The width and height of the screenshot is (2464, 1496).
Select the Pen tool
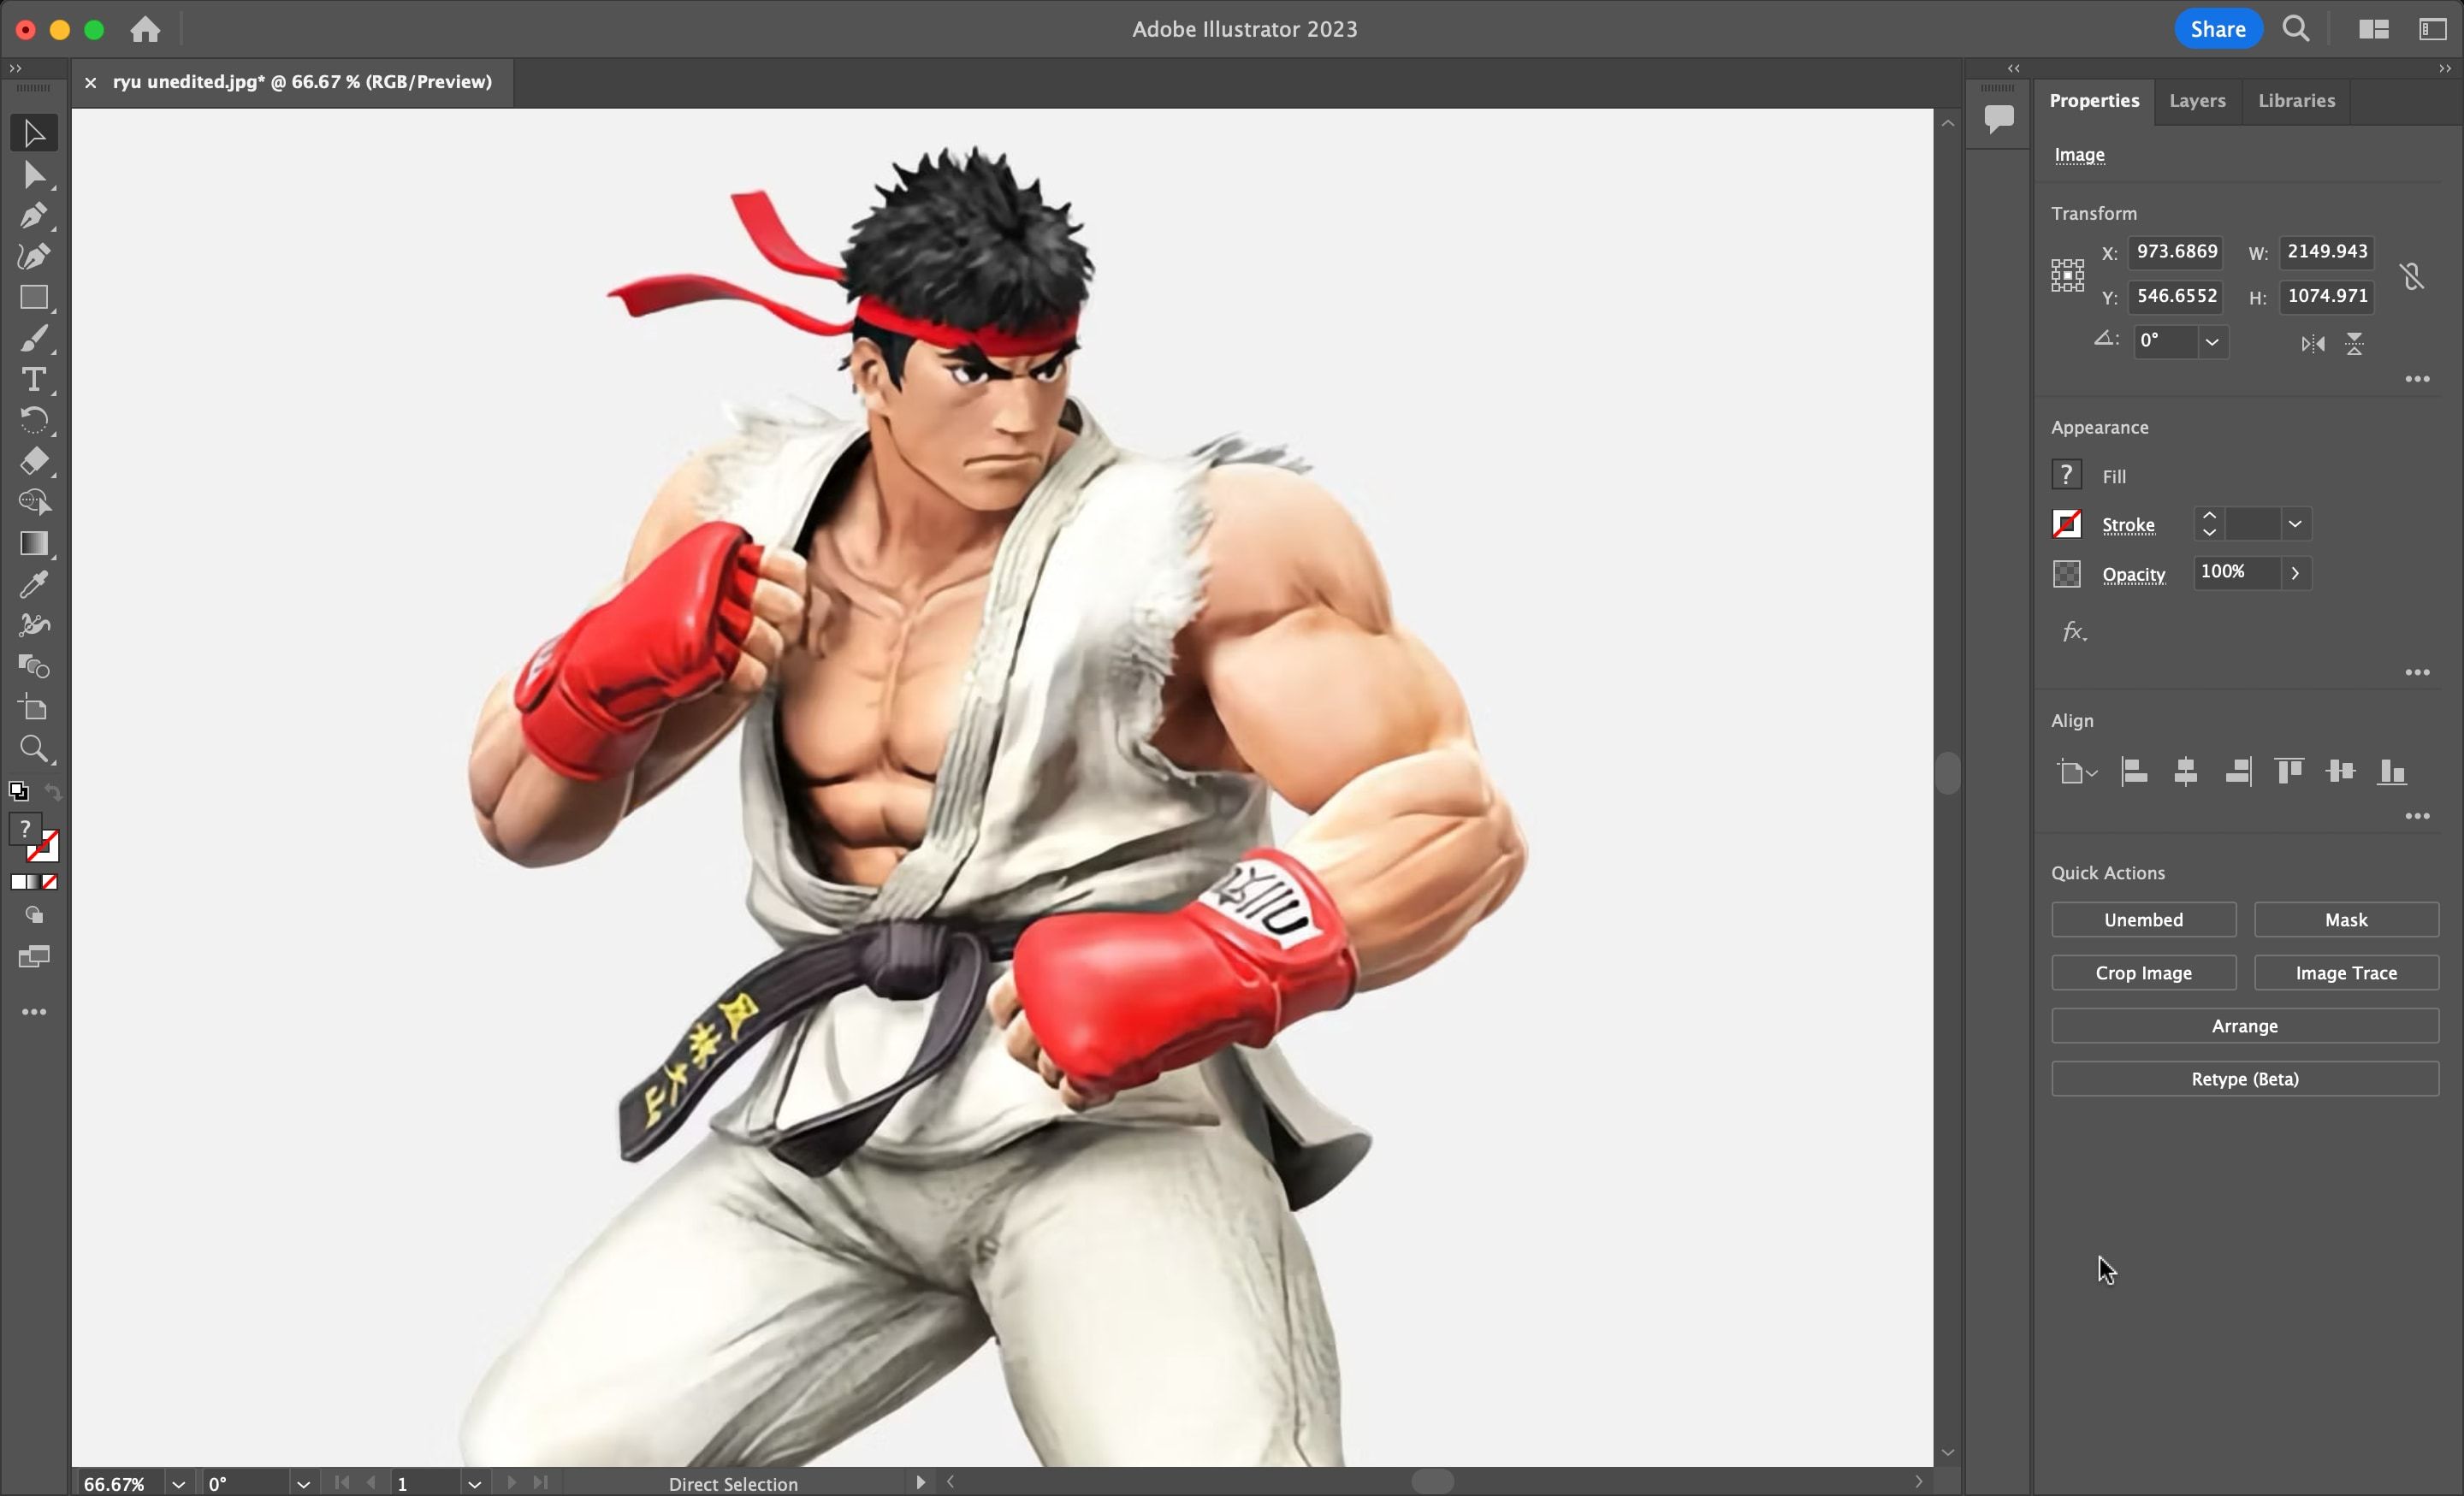coord(33,216)
